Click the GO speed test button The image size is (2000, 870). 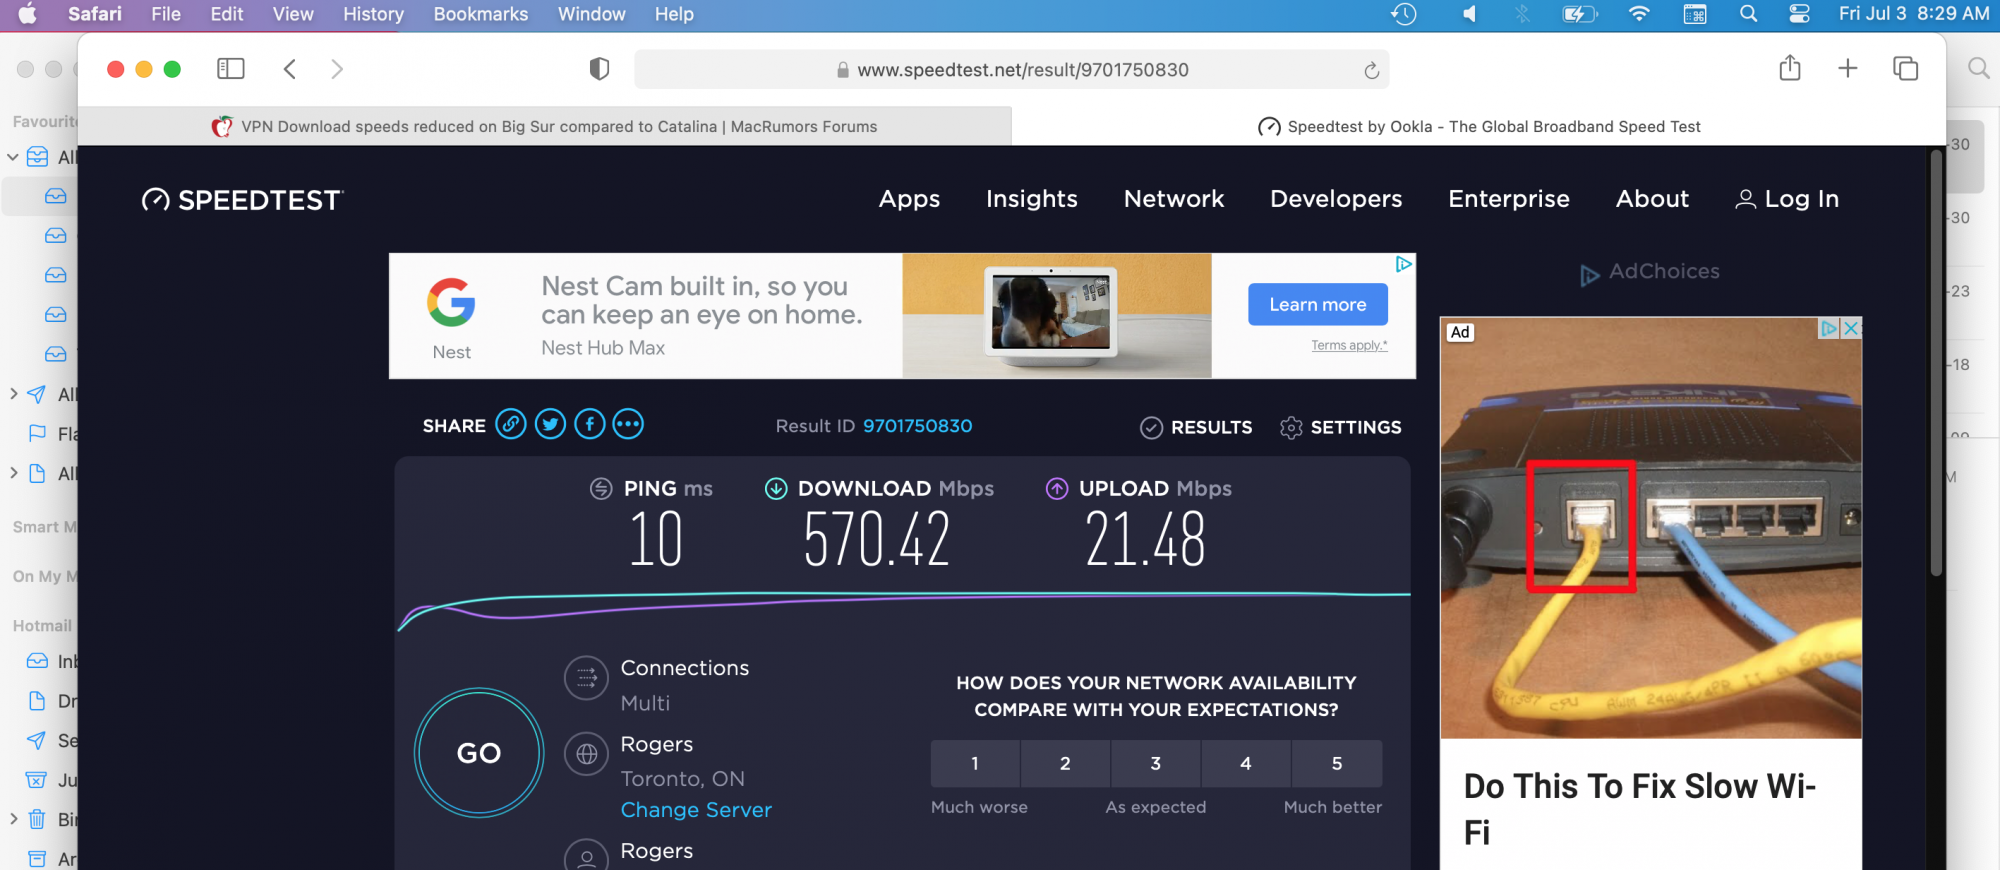point(479,753)
